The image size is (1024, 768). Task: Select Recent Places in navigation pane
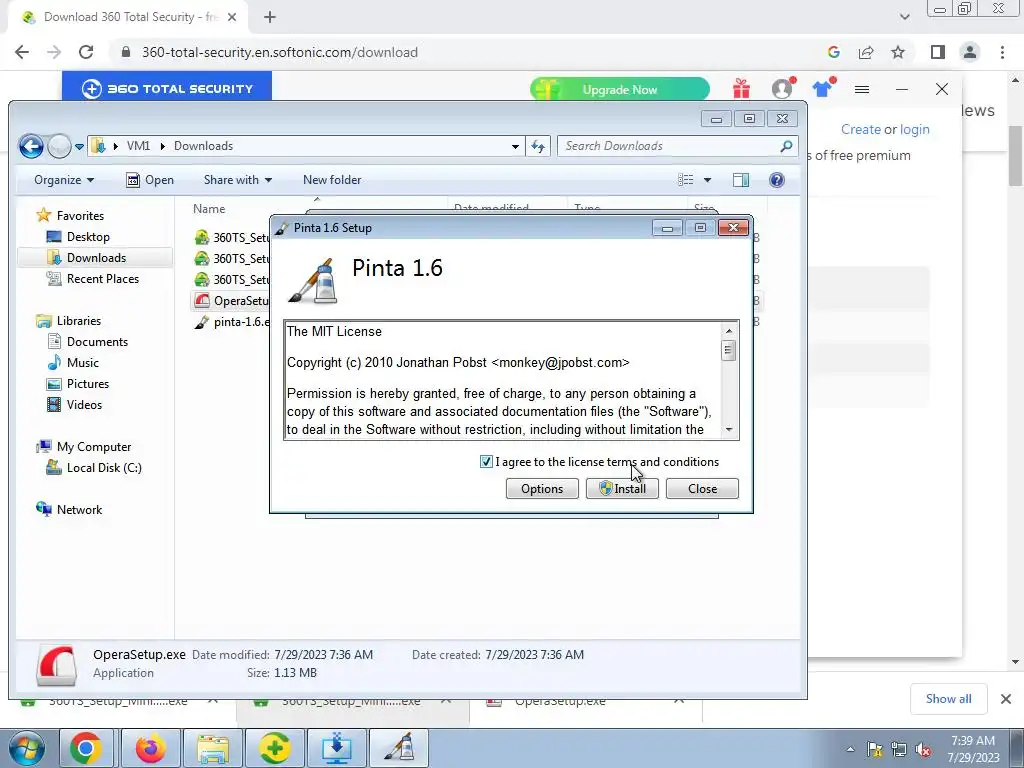point(103,279)
